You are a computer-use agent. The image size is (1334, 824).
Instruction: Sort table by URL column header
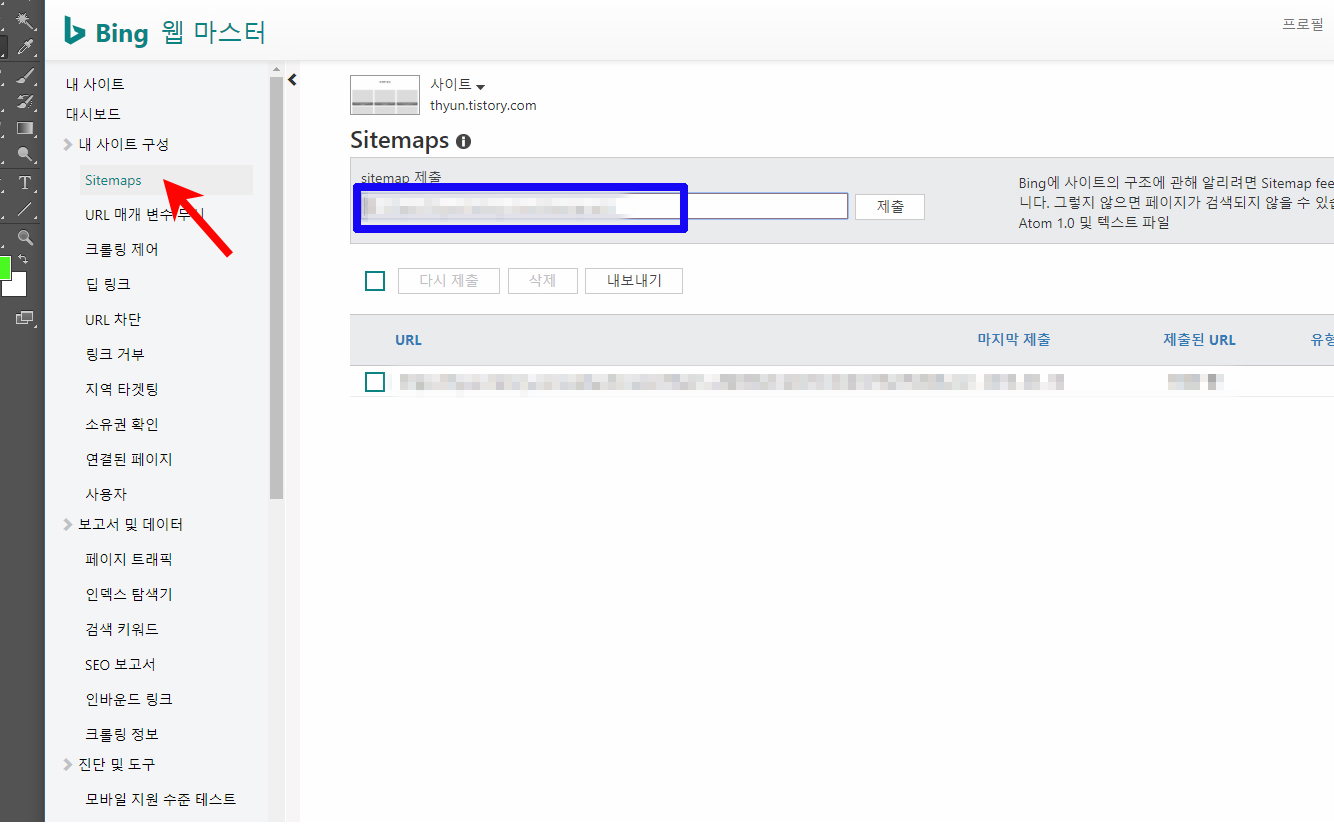(x=408, y=340)
